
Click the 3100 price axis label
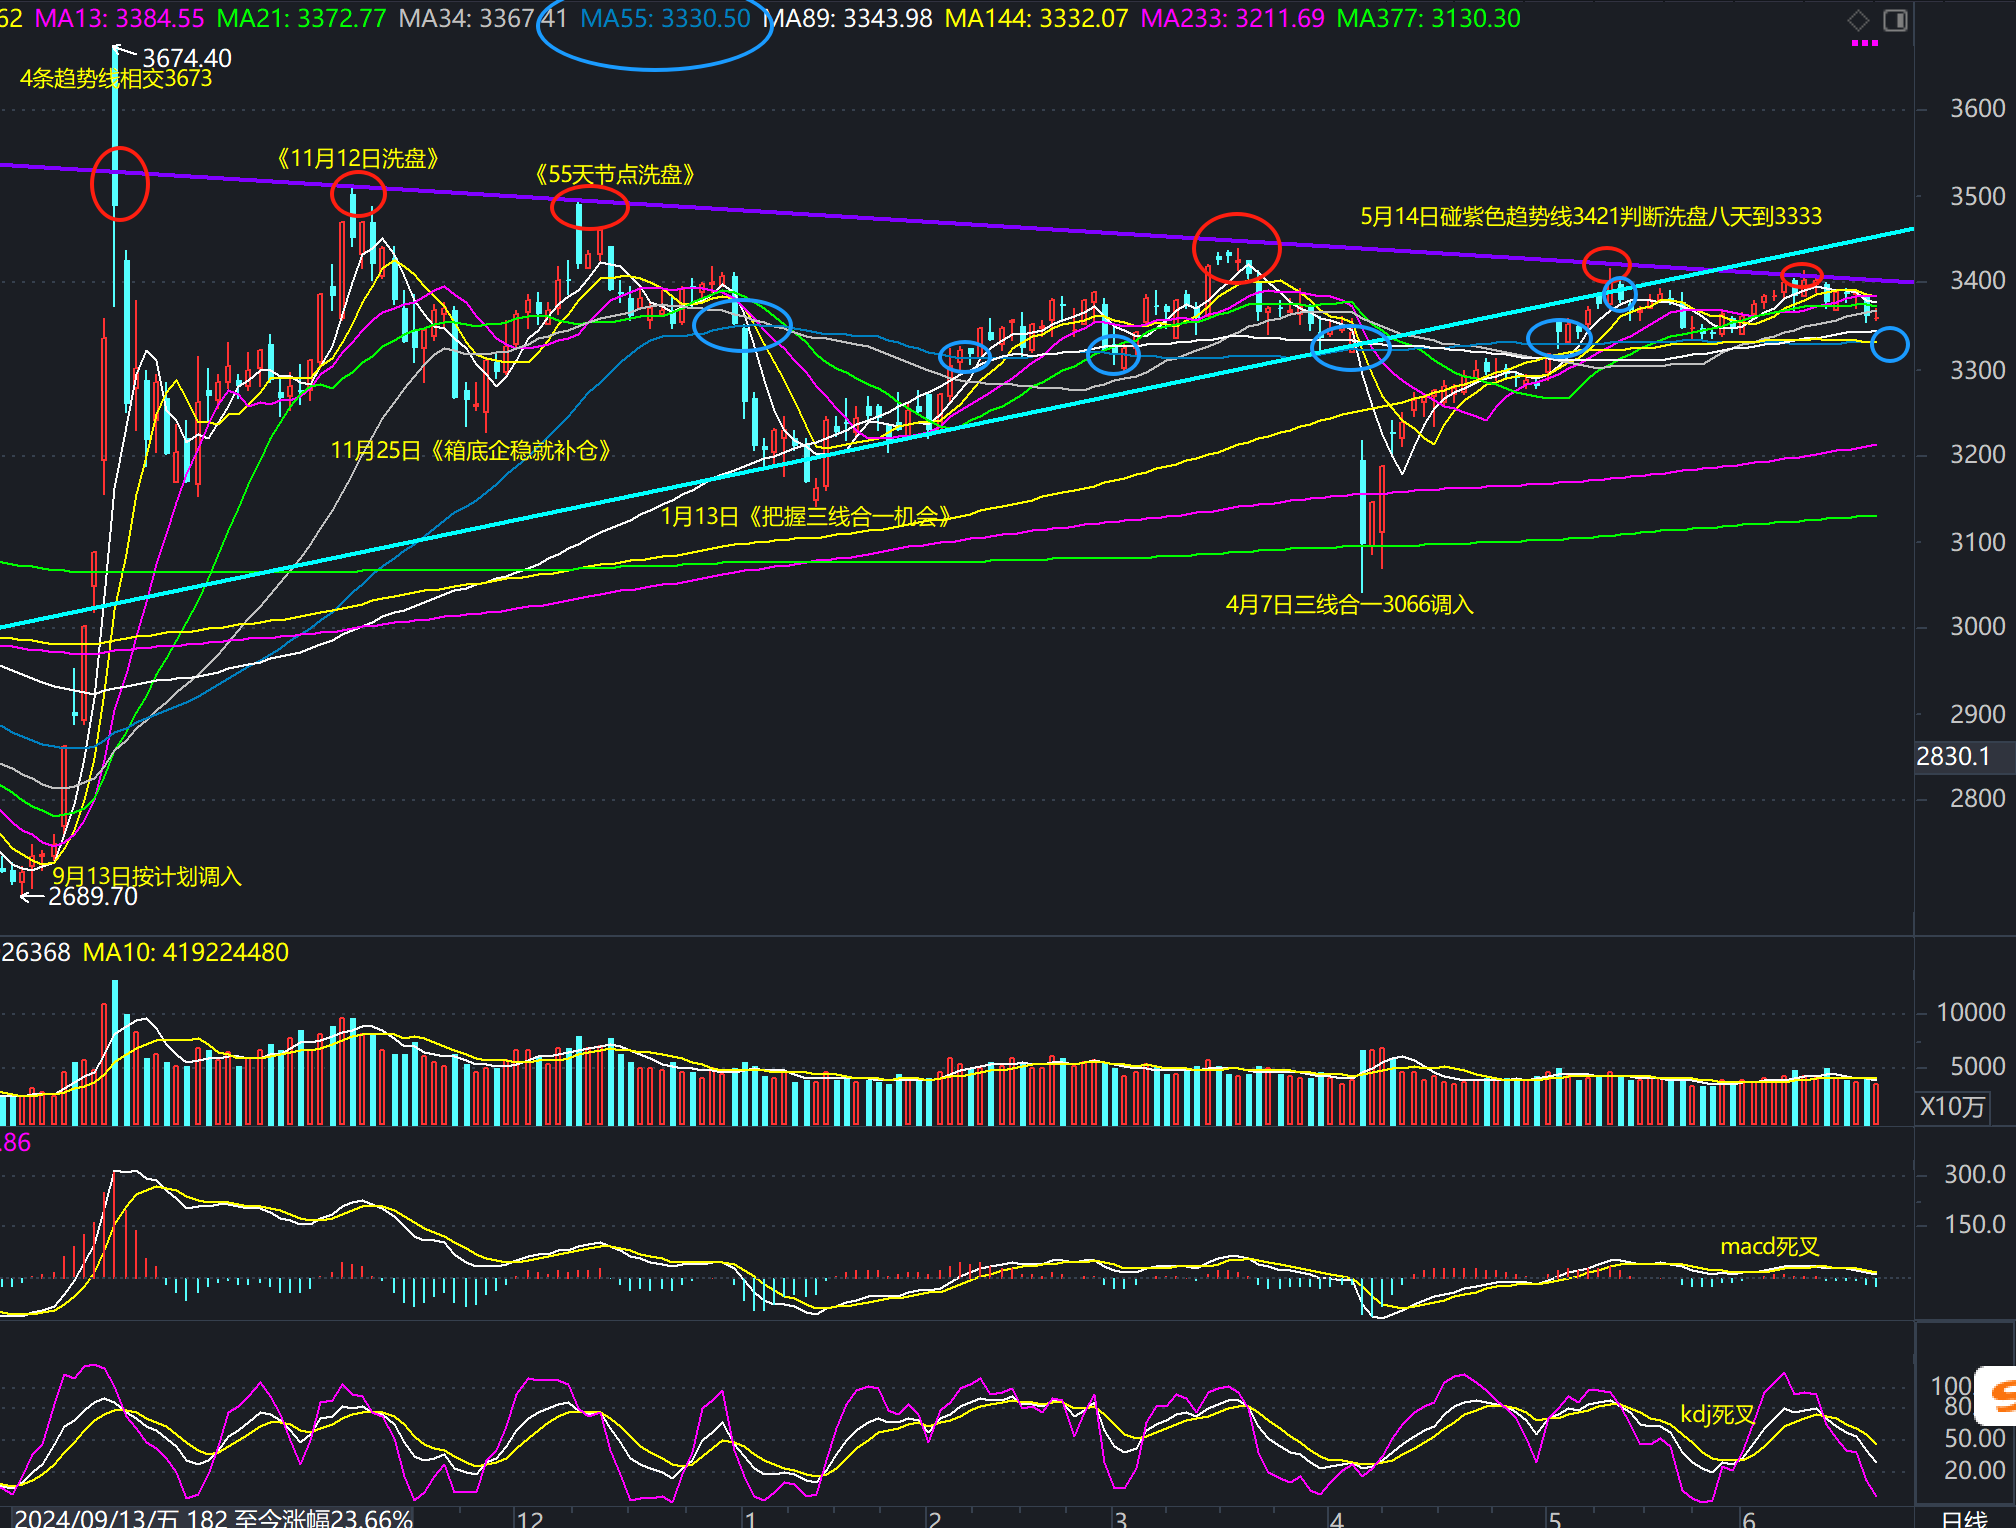click(1977, 542)
